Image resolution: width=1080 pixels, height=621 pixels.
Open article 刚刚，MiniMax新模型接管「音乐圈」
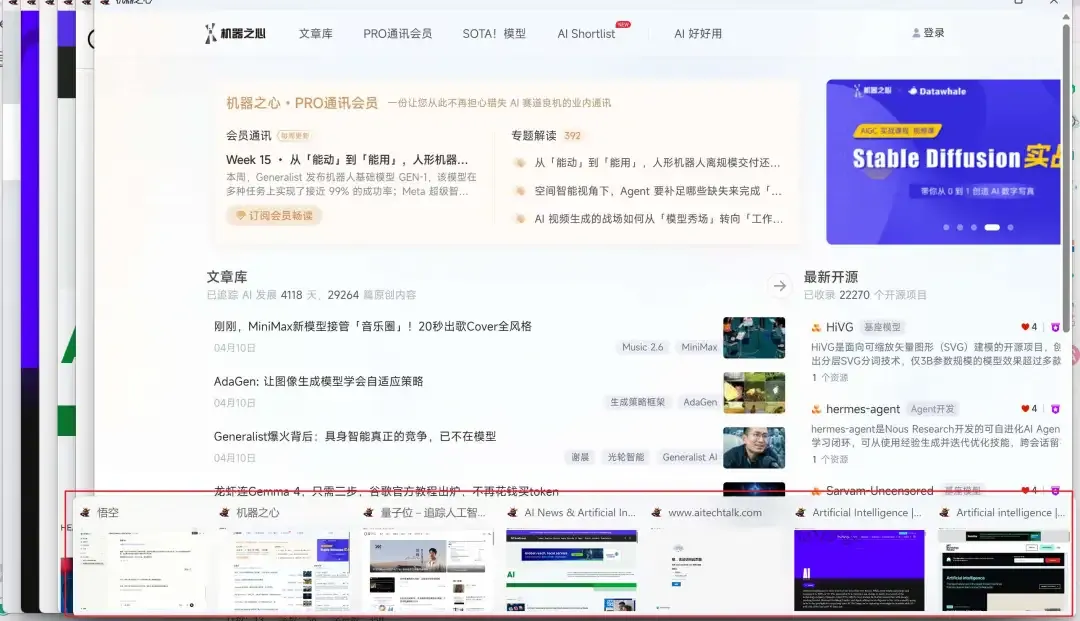(x=373, y=326)
